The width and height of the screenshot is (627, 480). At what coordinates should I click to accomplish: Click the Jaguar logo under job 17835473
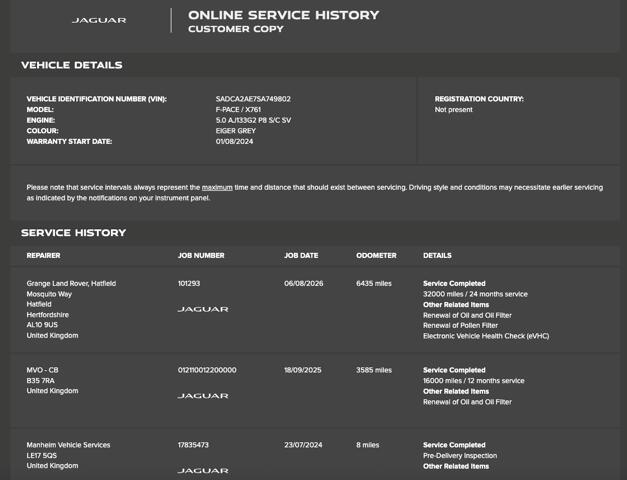click(x=203, y=470)
